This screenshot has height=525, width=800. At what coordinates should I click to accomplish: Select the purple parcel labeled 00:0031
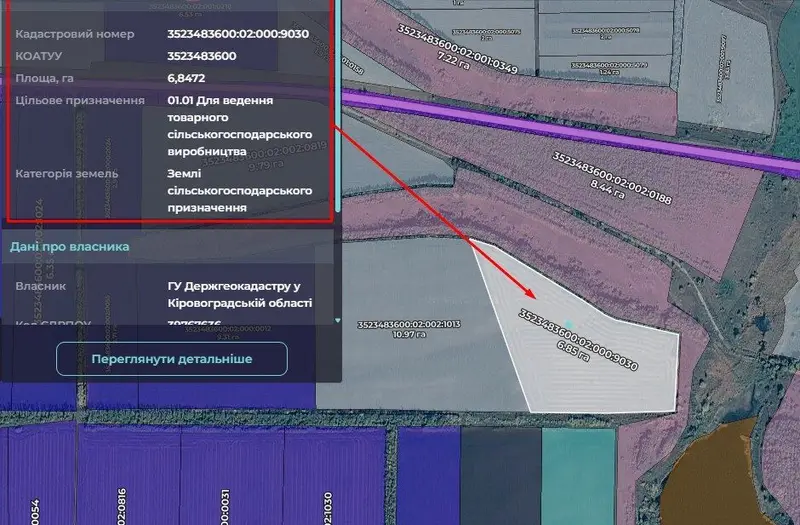[x=232, y=477]
